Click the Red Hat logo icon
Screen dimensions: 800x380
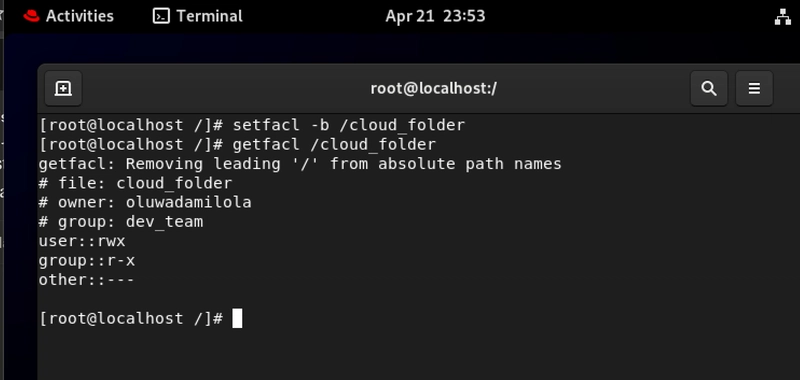[x=32, y=16]
